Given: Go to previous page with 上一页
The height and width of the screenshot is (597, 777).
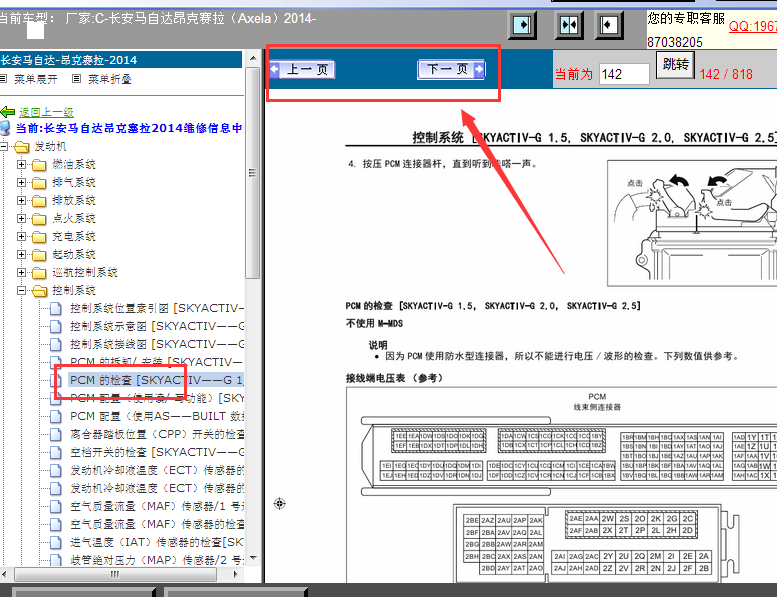Looking at the screenshot, I should (302, 69).
